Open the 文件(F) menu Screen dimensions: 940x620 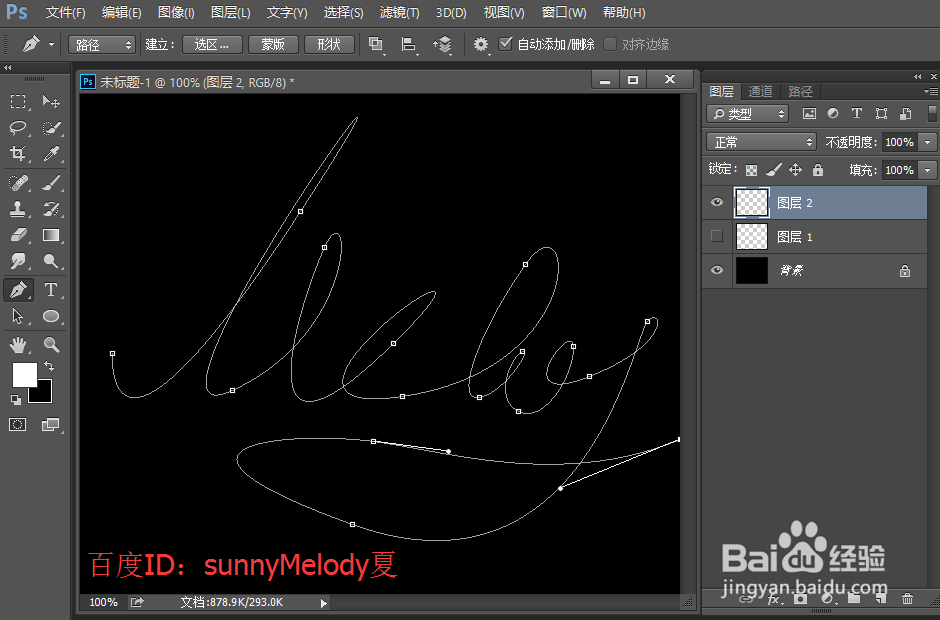(66, 13)
